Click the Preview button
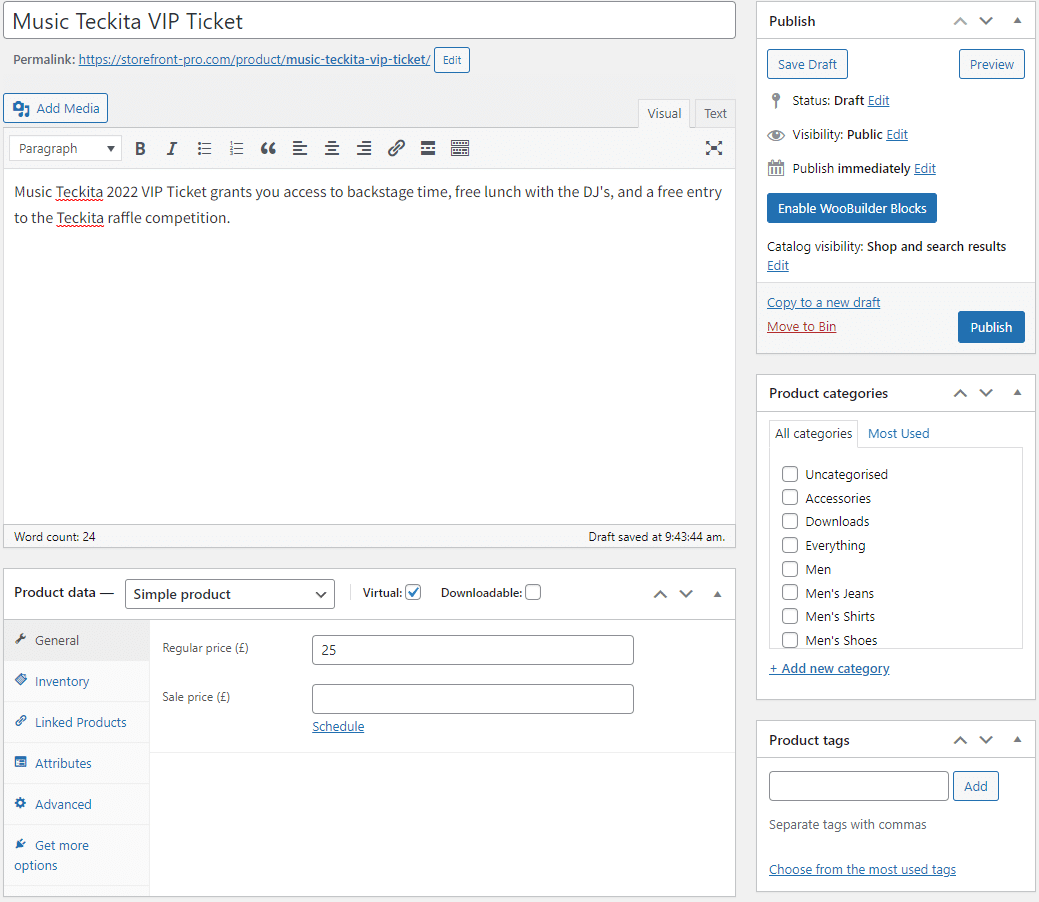 coord(991,64)
